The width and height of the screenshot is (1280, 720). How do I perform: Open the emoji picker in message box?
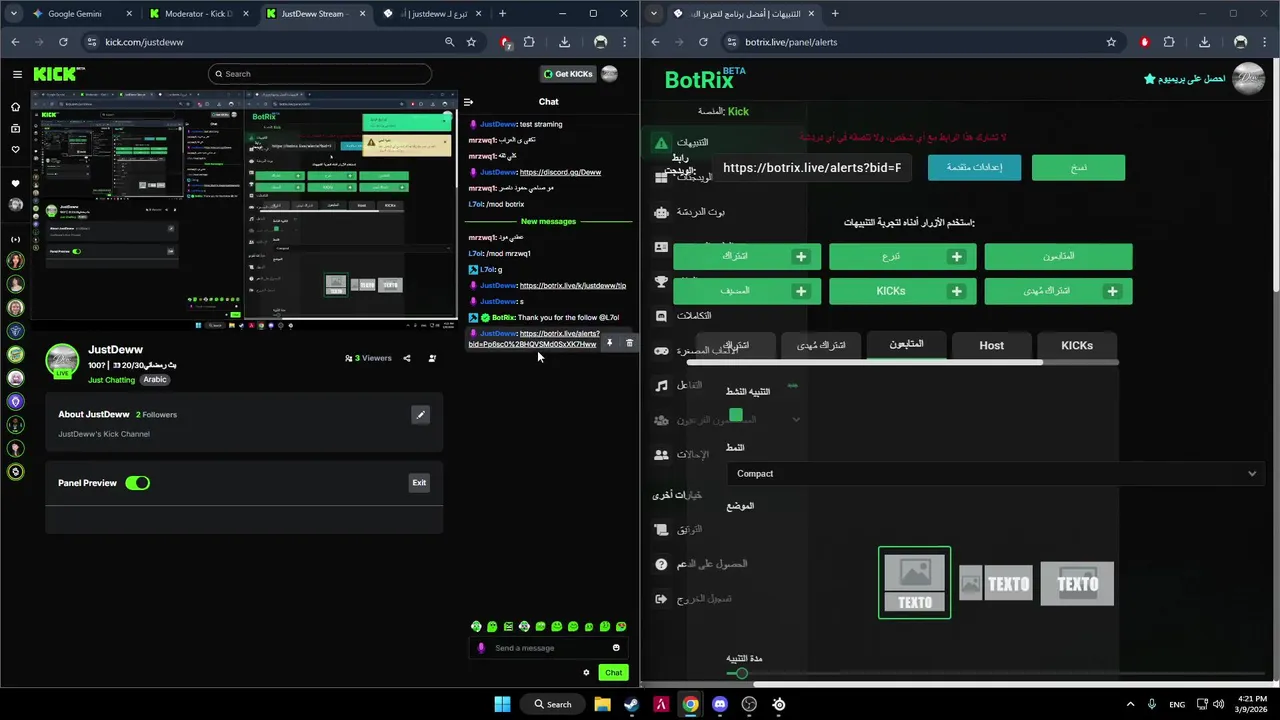click(x=616, y=648)
